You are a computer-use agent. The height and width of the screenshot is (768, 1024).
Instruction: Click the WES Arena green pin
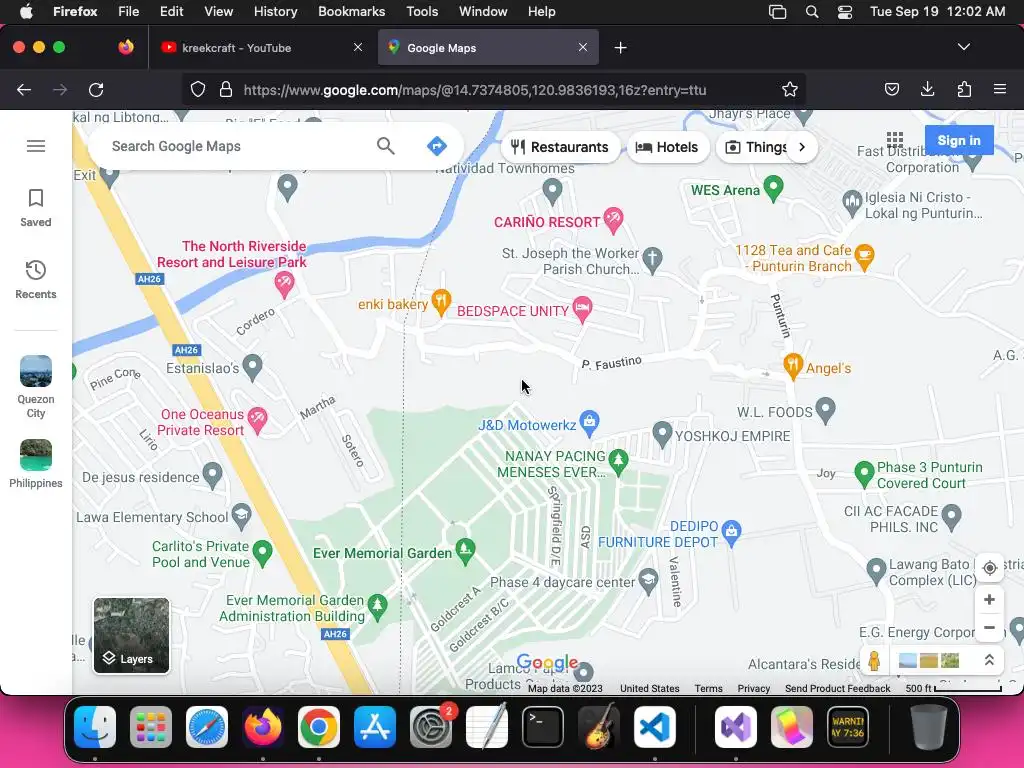click(773, 188)
